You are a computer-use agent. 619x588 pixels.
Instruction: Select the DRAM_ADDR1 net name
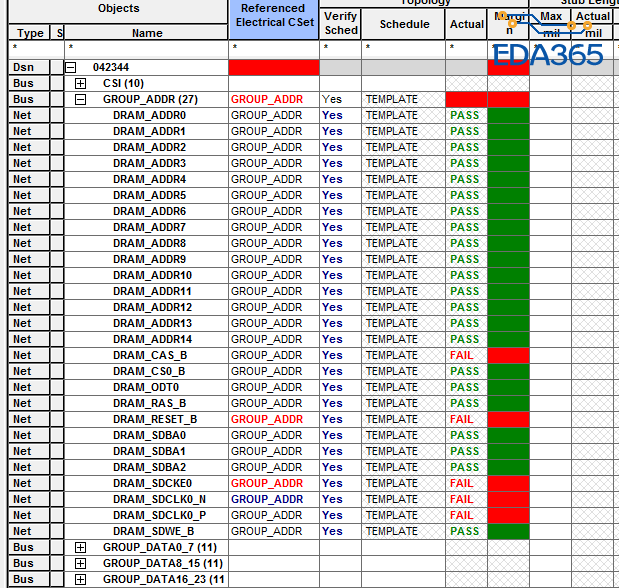coord(149,132)
